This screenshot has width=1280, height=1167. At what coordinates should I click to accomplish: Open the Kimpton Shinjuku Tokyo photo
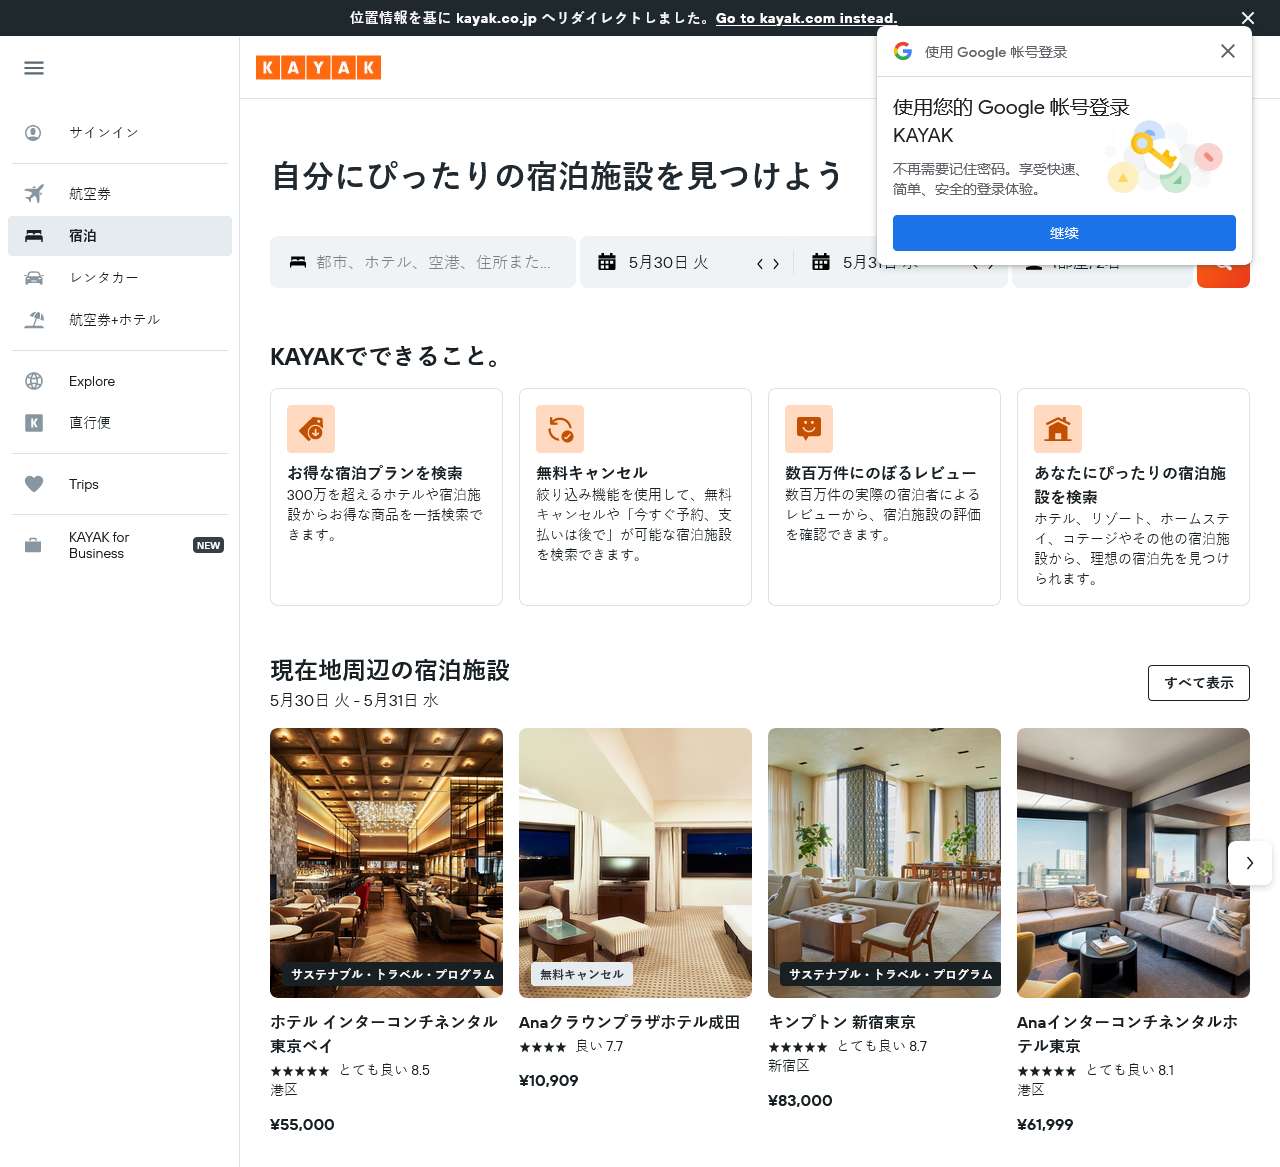884,863
